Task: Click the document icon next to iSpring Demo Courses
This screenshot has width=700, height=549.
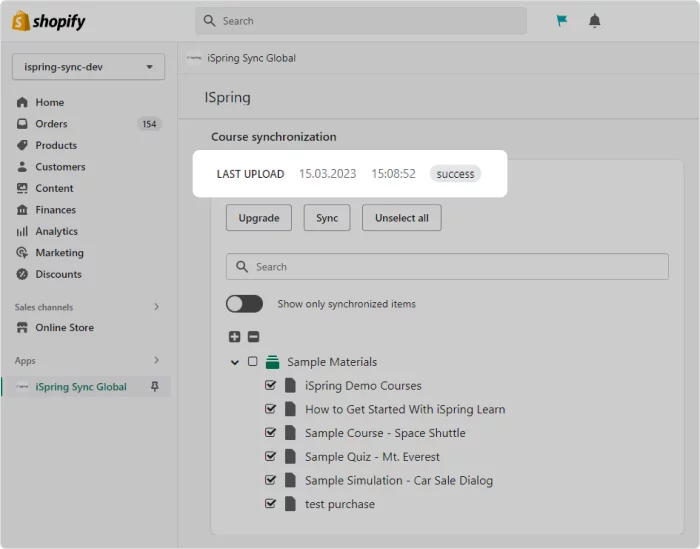Action: [x=290, y=385]
